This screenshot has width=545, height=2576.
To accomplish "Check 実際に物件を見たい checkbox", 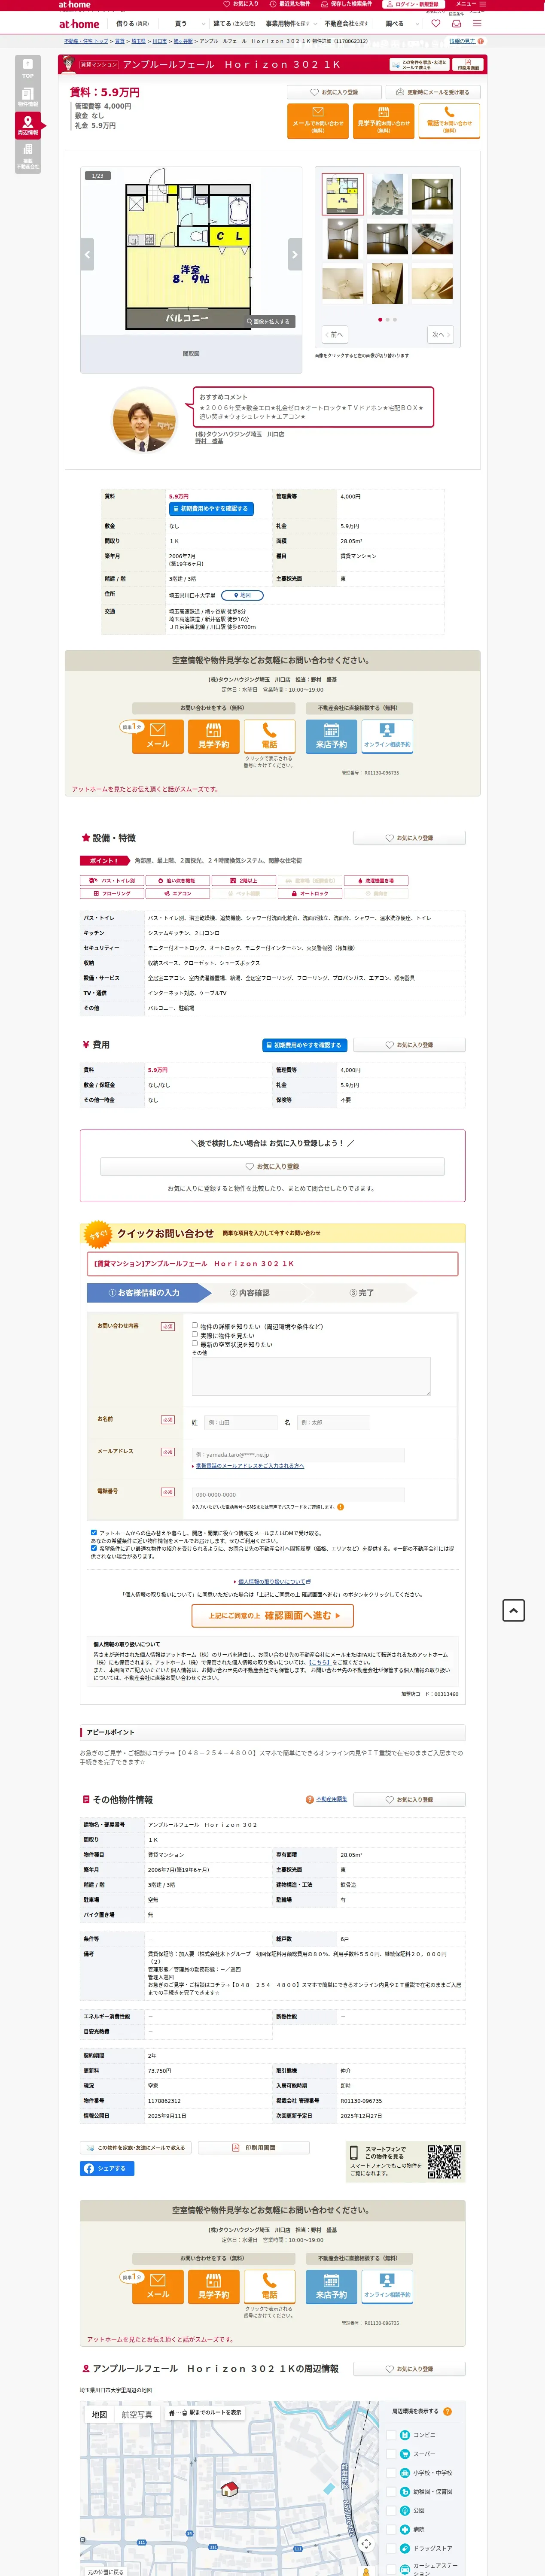I will tap(195, 1334).
